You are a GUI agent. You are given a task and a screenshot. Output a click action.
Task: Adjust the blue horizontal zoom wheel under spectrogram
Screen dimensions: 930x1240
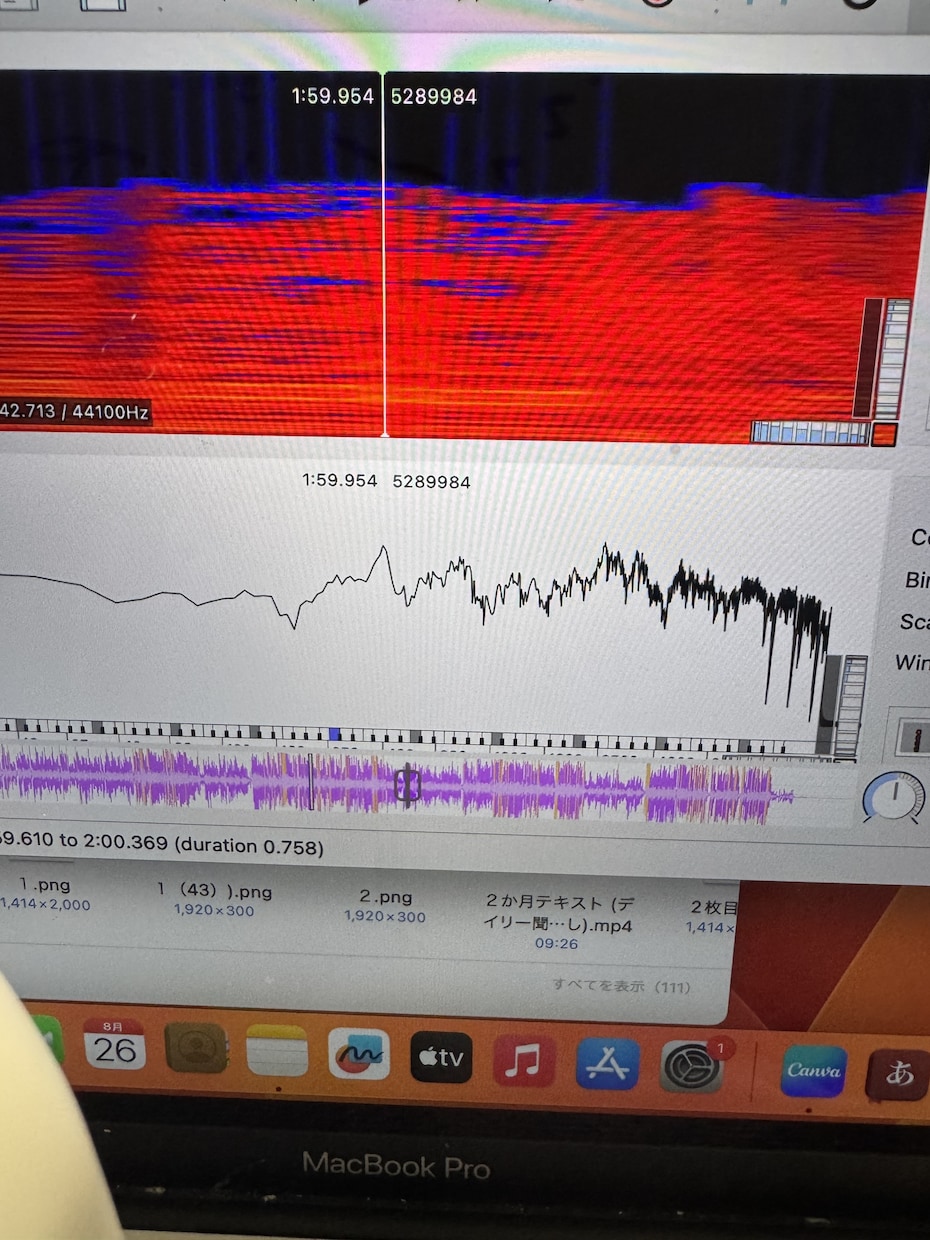(x=810, y=432)
